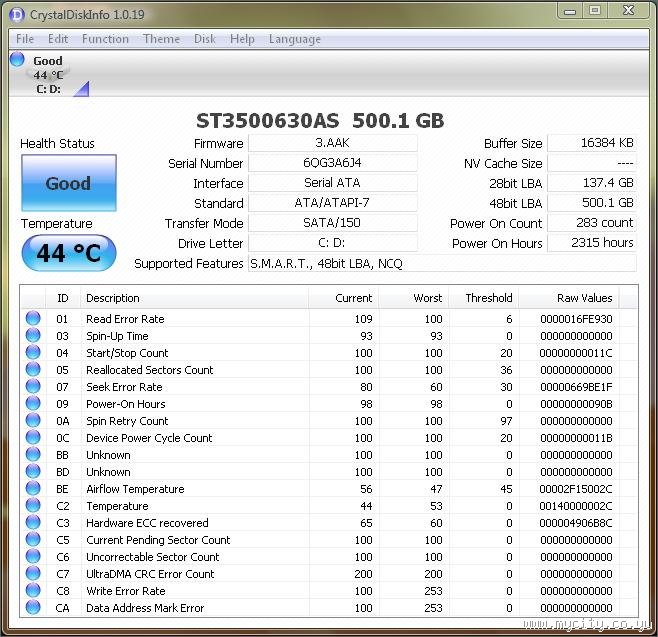This screenshot has width=658, height=637.
Task: Open the Theme menu
Action: coord(161,39)
